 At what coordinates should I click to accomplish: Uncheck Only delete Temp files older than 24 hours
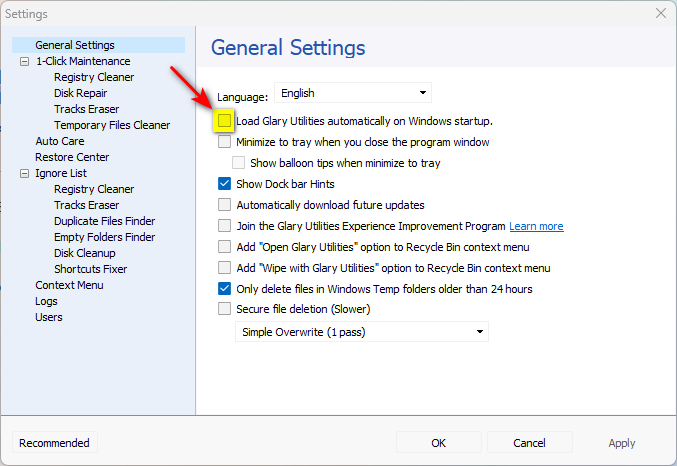[x=225, y=288]
